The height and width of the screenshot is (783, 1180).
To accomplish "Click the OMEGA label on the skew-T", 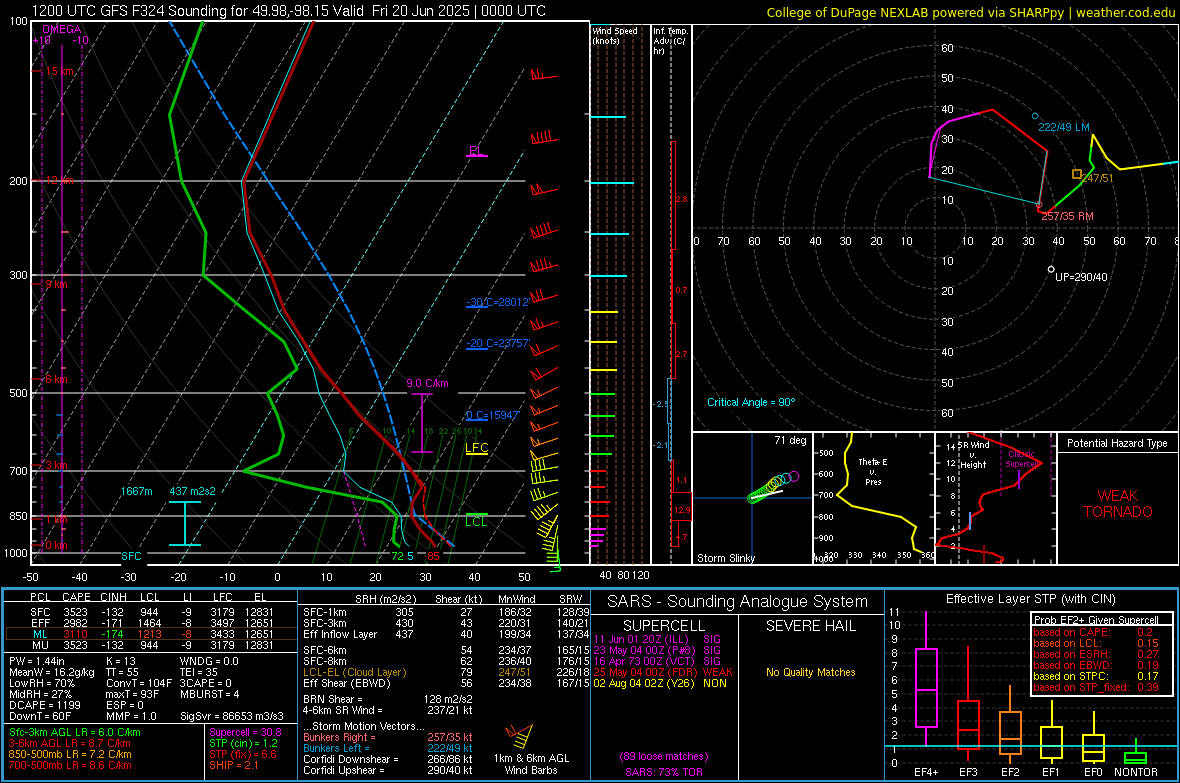I will point(62,29).
